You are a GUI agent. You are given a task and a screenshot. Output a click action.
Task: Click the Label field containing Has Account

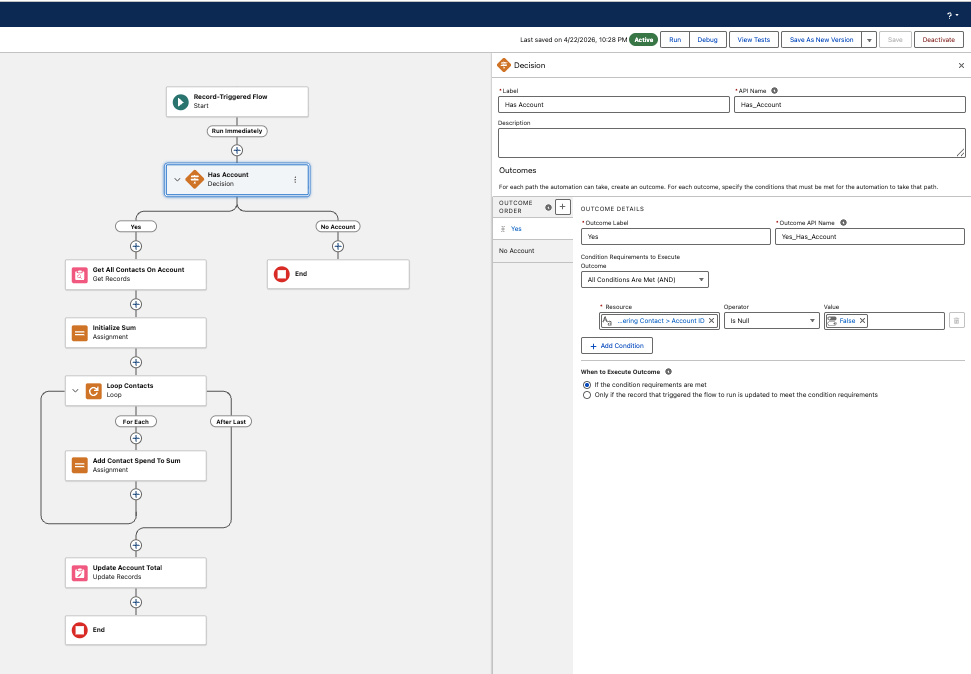click(x=614, y=105)
